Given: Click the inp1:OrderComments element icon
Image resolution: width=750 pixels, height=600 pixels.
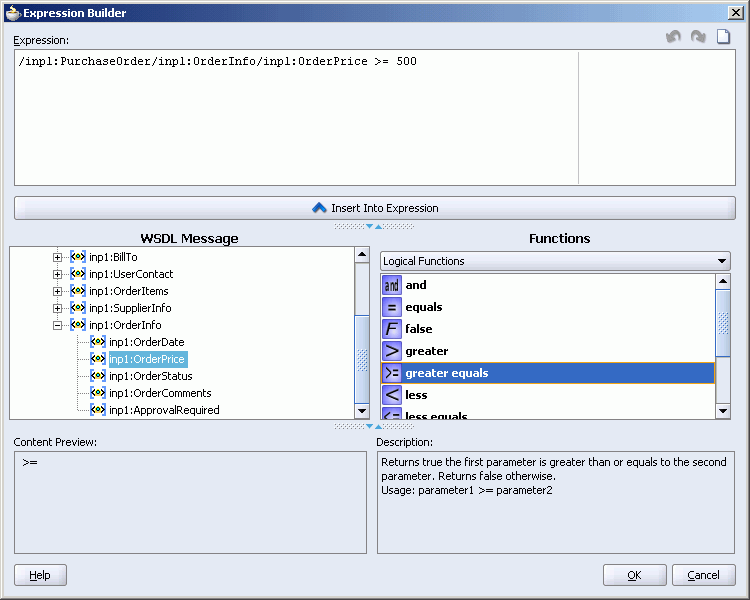Looking at the screenshot, I should pos(98,393).
